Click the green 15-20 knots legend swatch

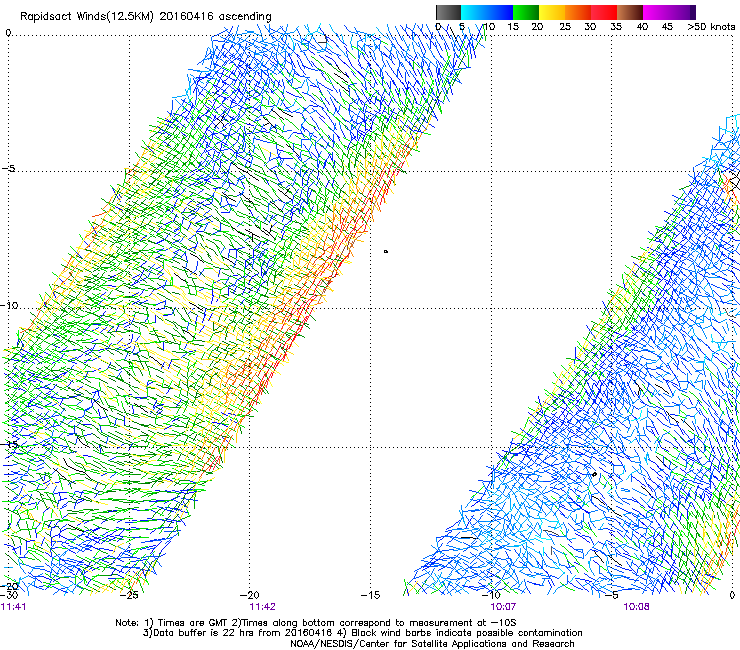[x=526, y=12]
